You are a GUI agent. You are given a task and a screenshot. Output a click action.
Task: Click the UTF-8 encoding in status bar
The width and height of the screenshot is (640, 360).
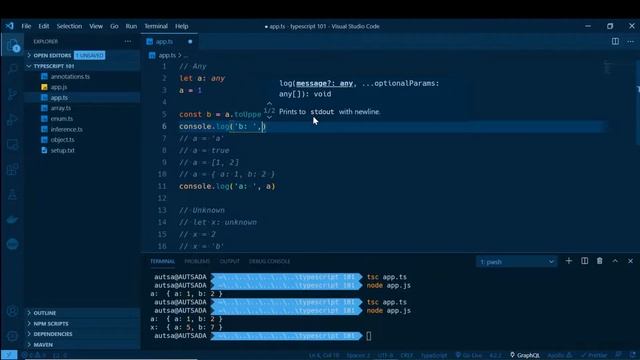coord(385,355)
